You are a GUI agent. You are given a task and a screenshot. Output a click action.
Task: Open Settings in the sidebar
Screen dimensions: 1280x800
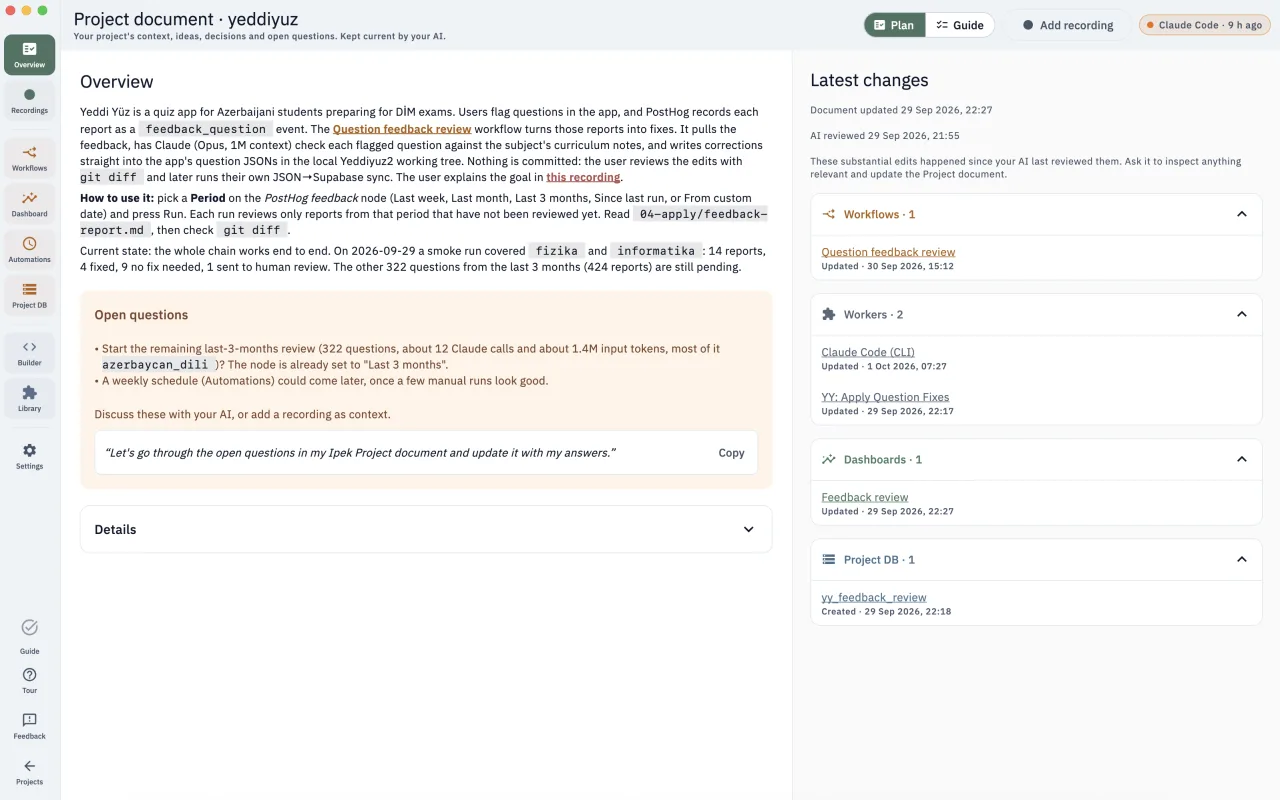point(29,457)
